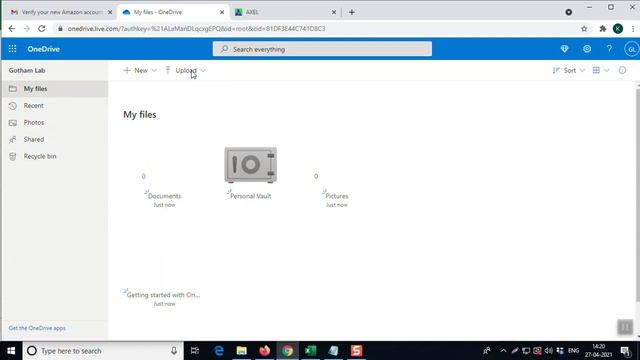Click the browser address bar URL
Screen dimensions: 640x360
pyautogui.click(x=196, y=29)
